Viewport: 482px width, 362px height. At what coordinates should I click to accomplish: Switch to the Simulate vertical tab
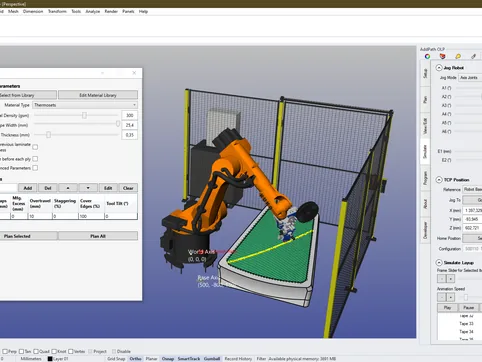pyautogui.click(x=425, y=152)
